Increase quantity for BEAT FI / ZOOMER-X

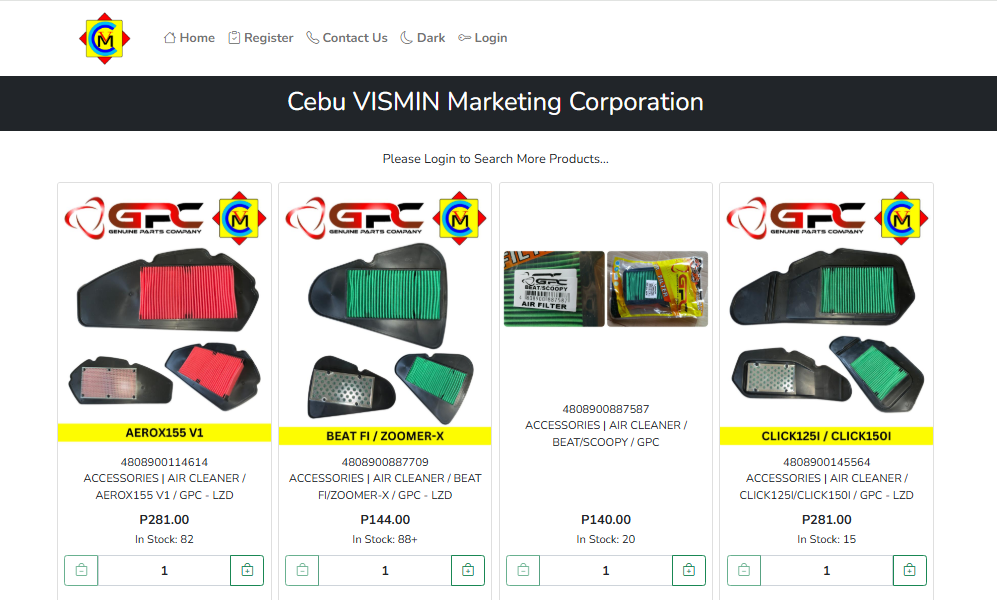coord(468,570)
